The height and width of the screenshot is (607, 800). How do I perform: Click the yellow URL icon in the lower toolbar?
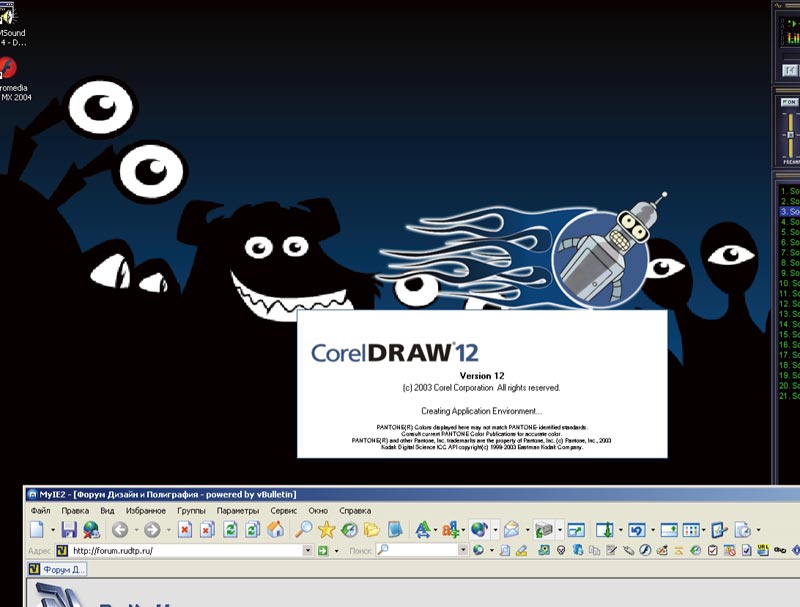click(x=763, y=550)
